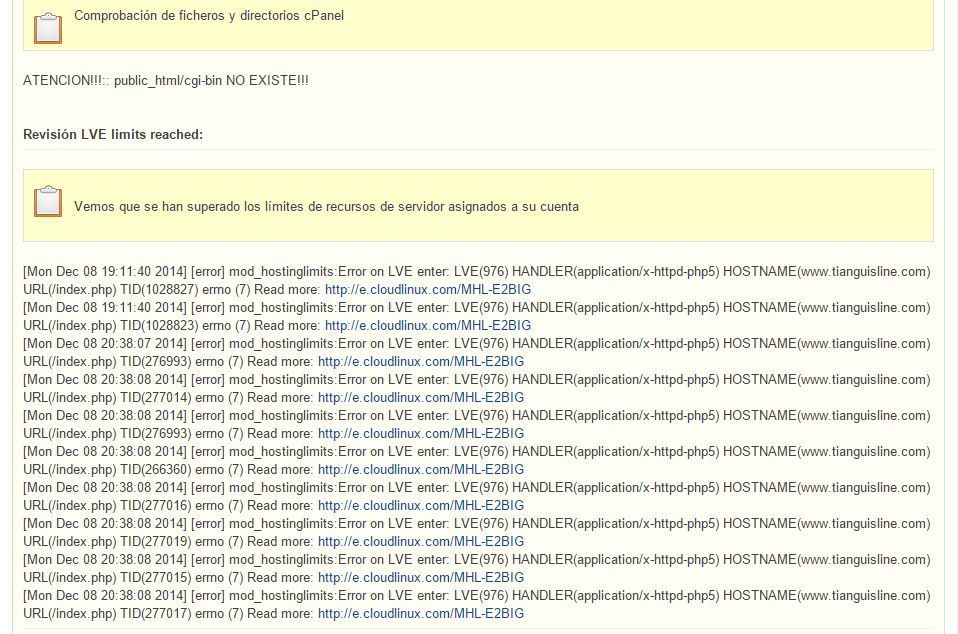The image size is (958, 634).
Task: Click 'Vemos que se han superado los límites' notice
Action: (x=326, y=206)
